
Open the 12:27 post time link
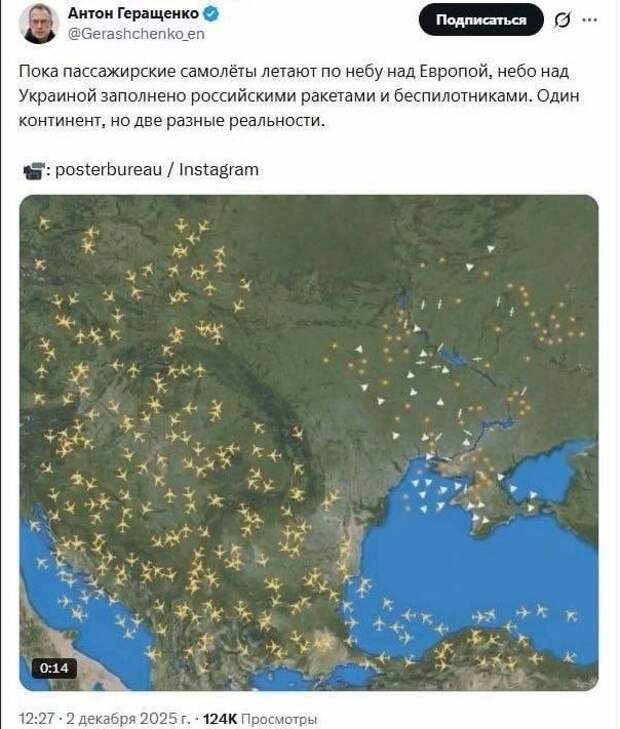[x=34, y=718]
